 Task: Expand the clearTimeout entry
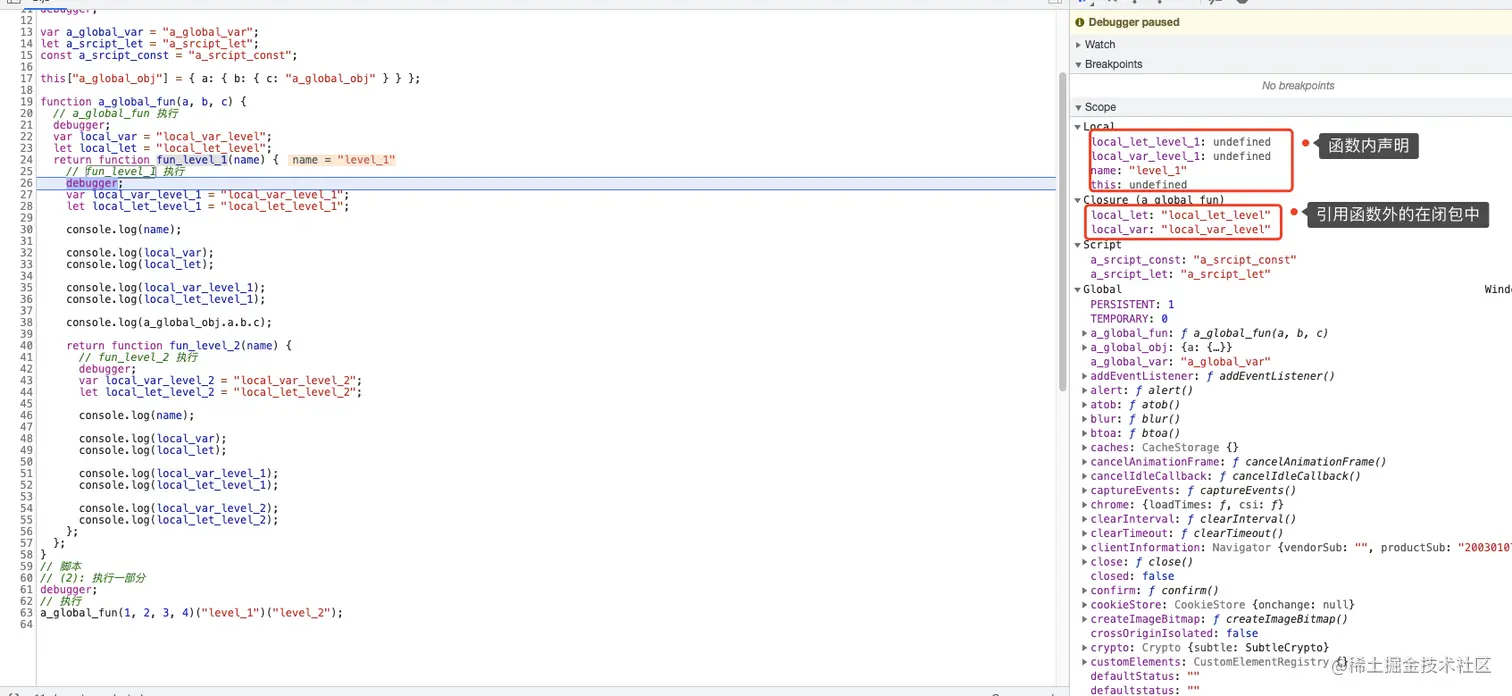[x=1086, y=533]
